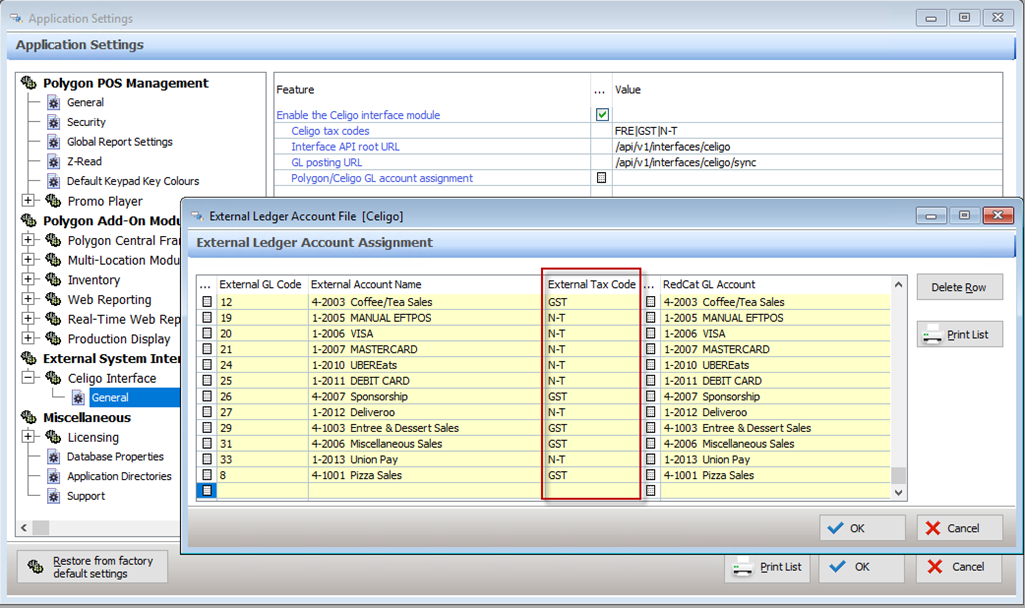Click the Global Report Settings gear icon
This screenshot has width=1025, height=608.
54,142
